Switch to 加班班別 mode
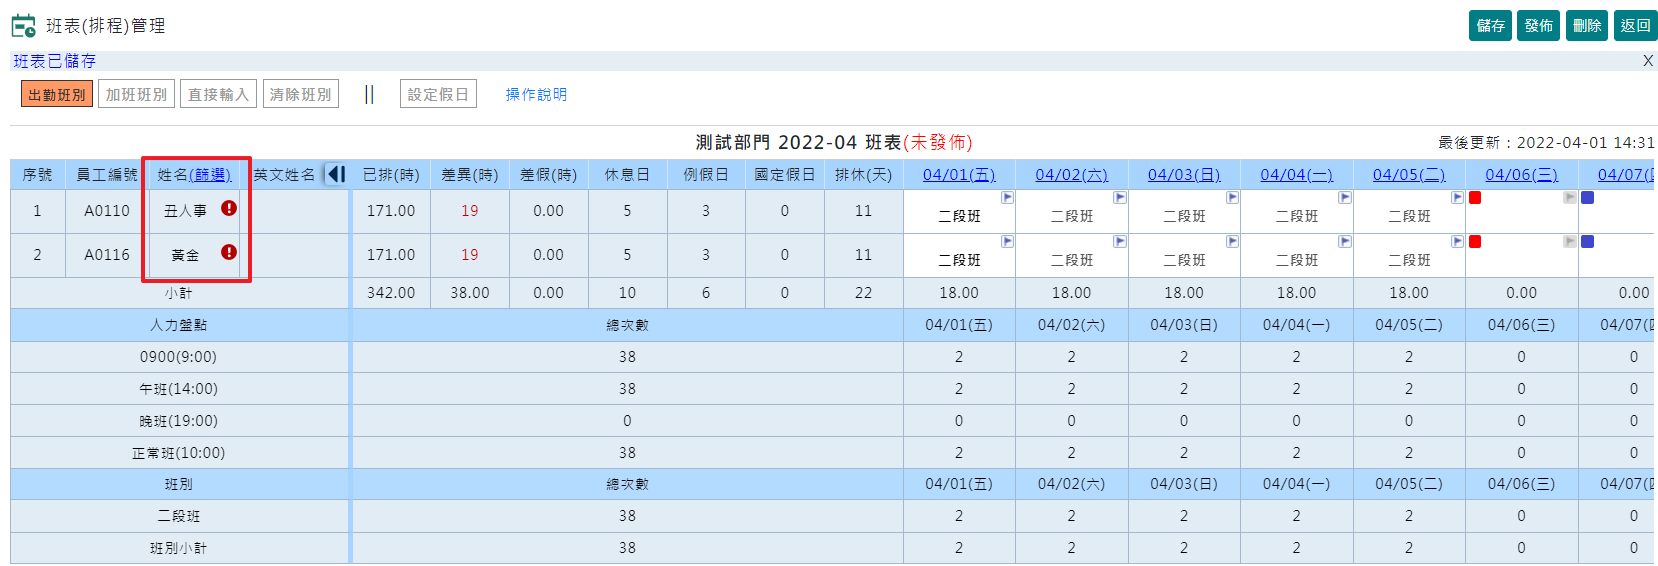The width and height of the screenshot is (1658, 566). click(x=136, y=94)
